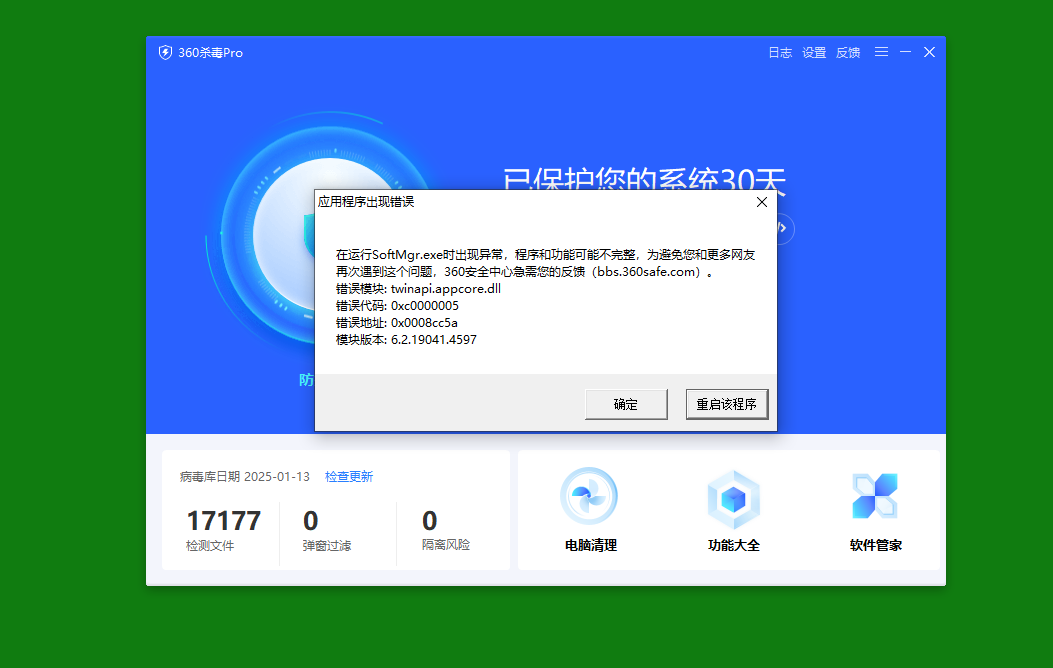Click the 功能大全 label
The image size is (1053, 668).
733,545
